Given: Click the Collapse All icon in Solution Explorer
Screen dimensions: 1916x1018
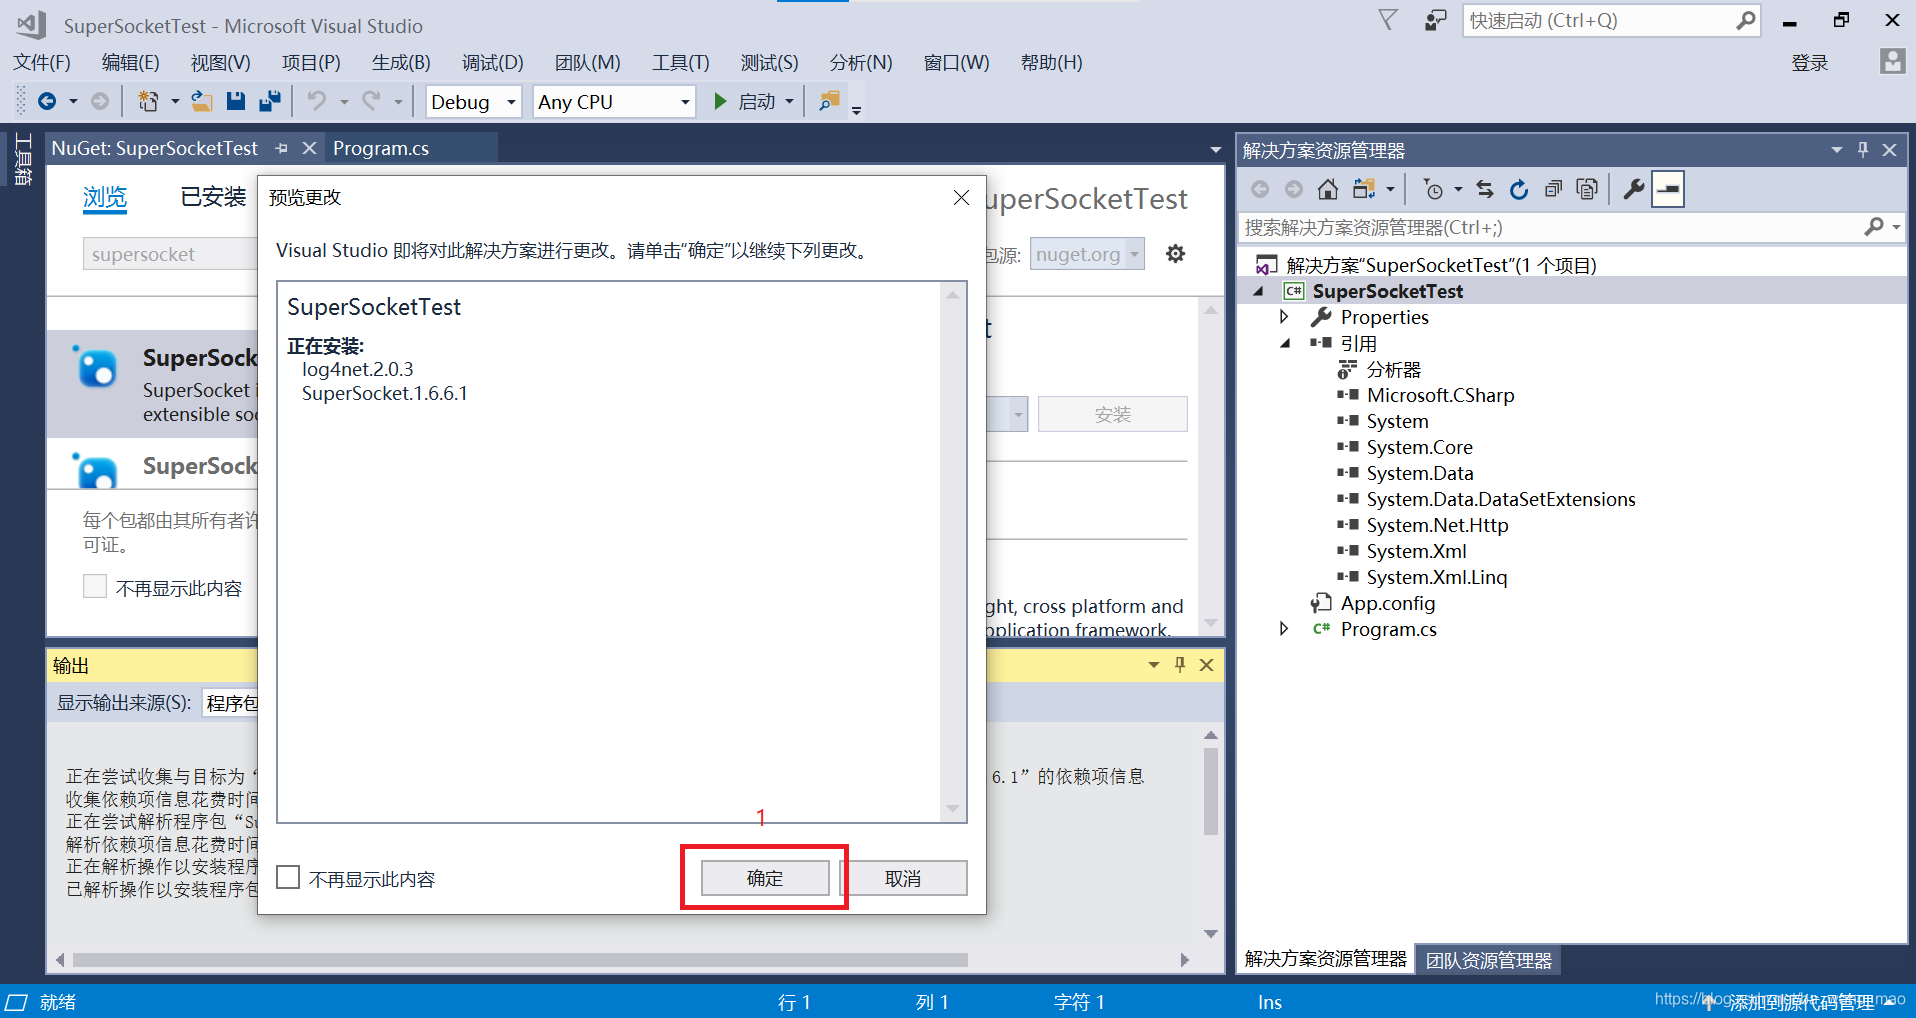Looking at the screenshot, I should (1553, 189).
